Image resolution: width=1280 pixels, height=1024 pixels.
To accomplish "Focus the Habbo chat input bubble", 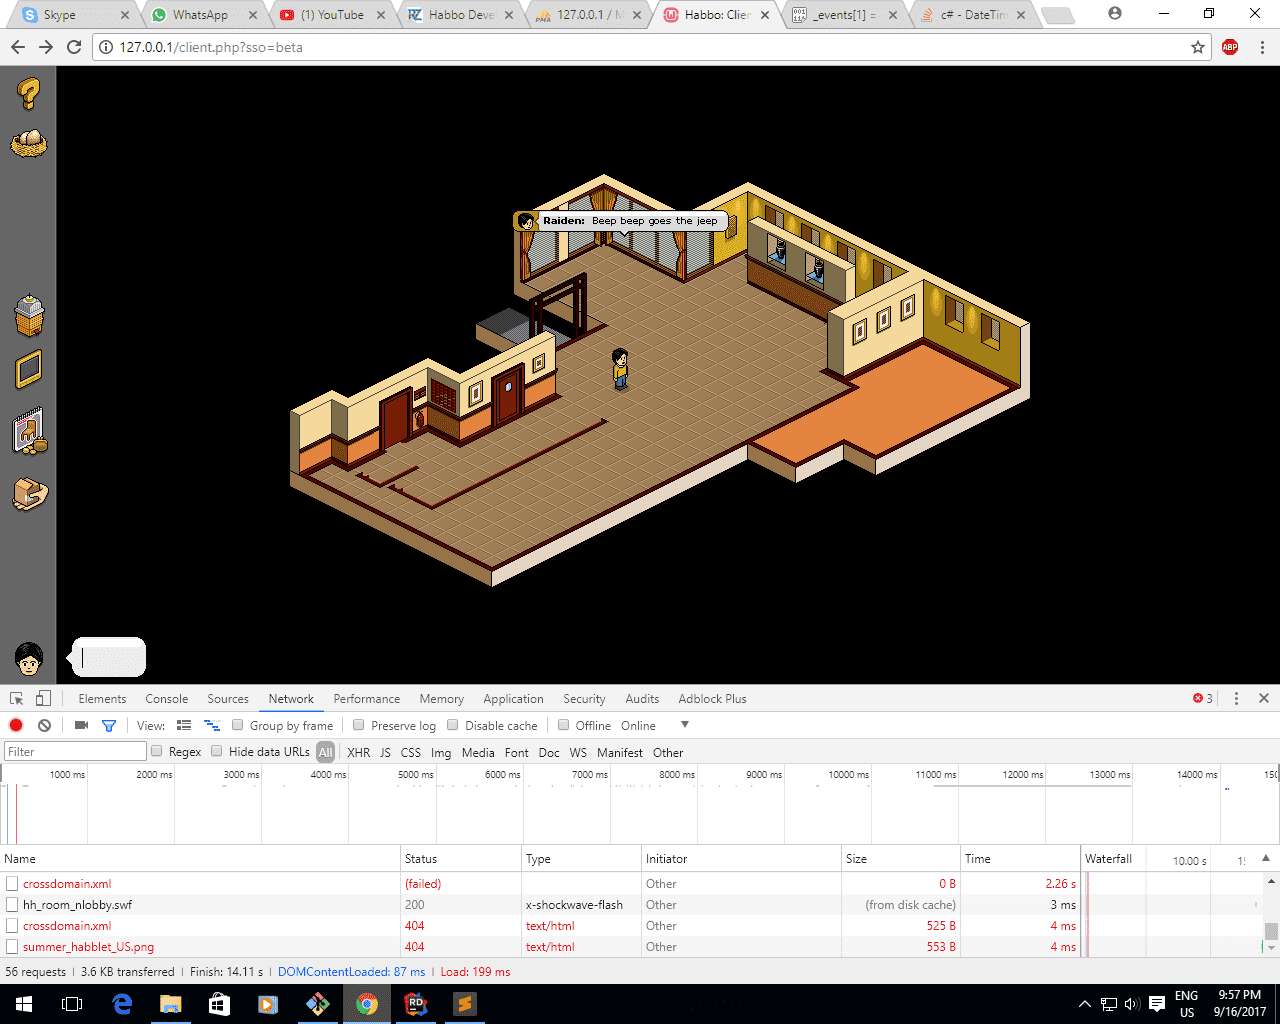I will click(109, 657).
